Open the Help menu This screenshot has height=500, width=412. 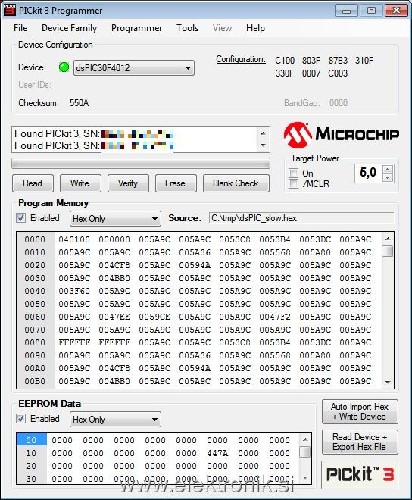(255, 28)
